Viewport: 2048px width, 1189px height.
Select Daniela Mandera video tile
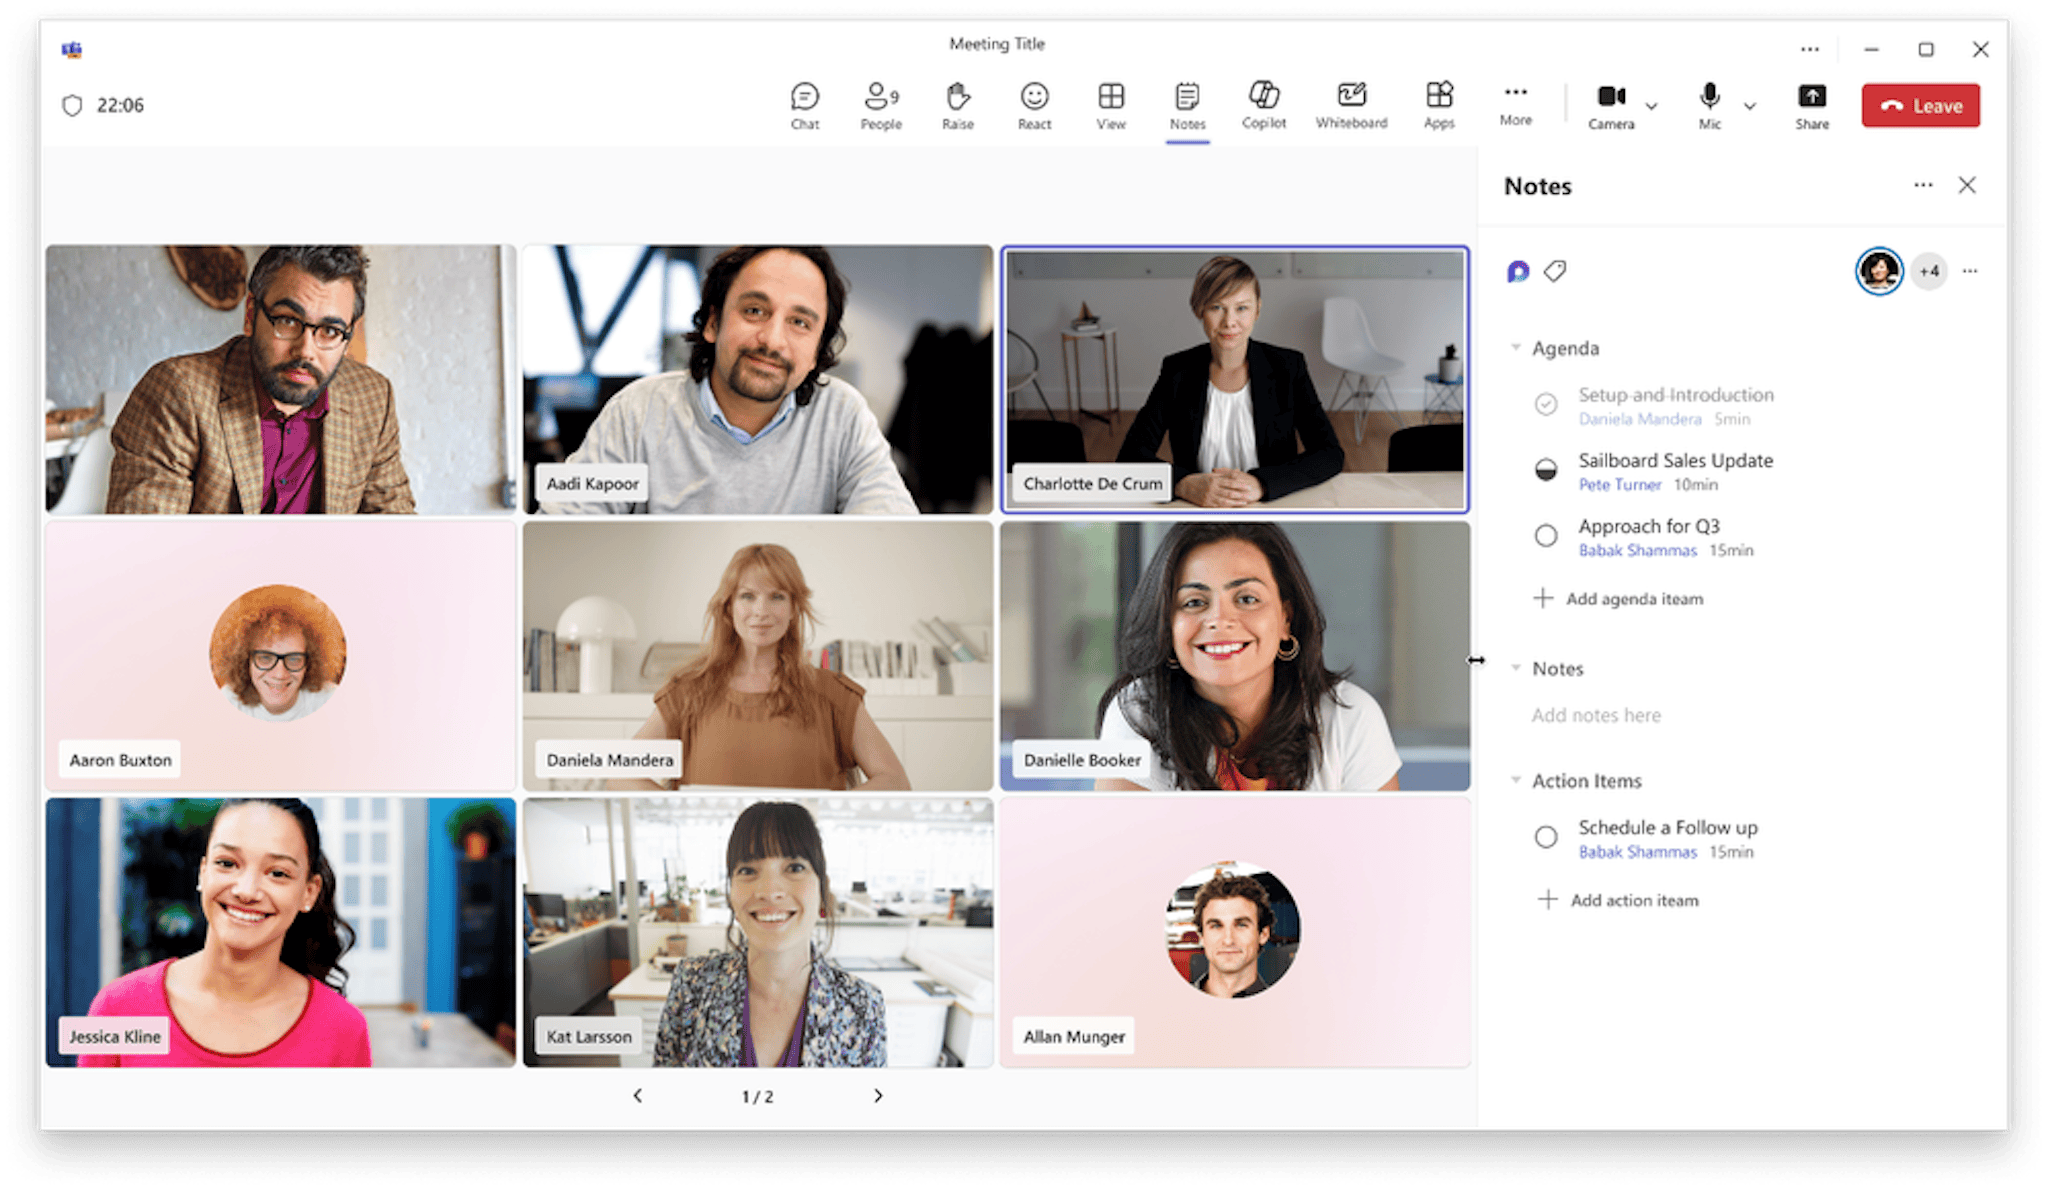[758, 656]
